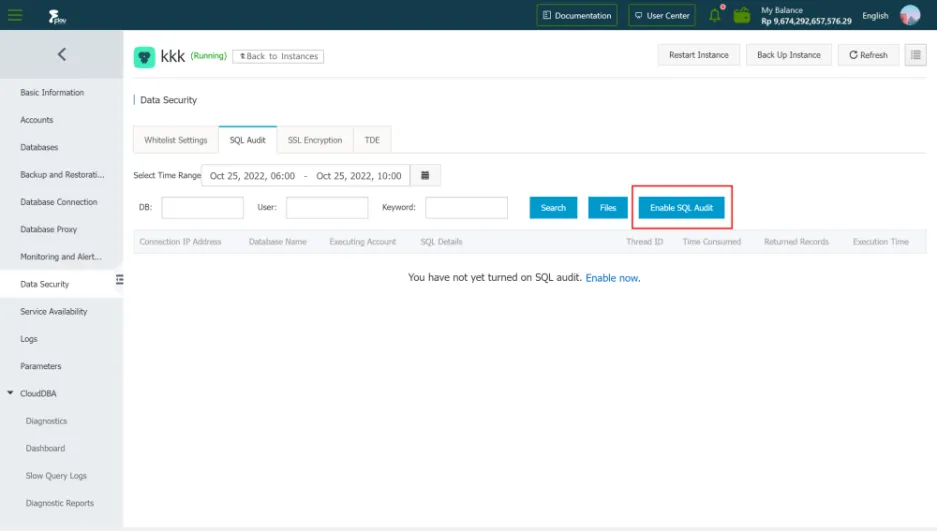Focus the Keyword input field
Image resolution: width=937 pixels, height=531 pixels.
466,207
